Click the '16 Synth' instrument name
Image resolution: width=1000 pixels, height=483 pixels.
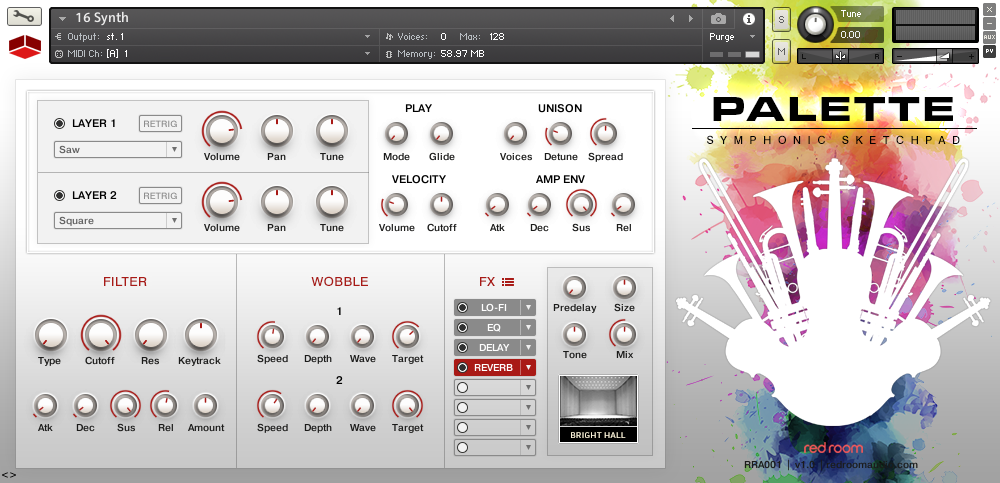(101, 18)
